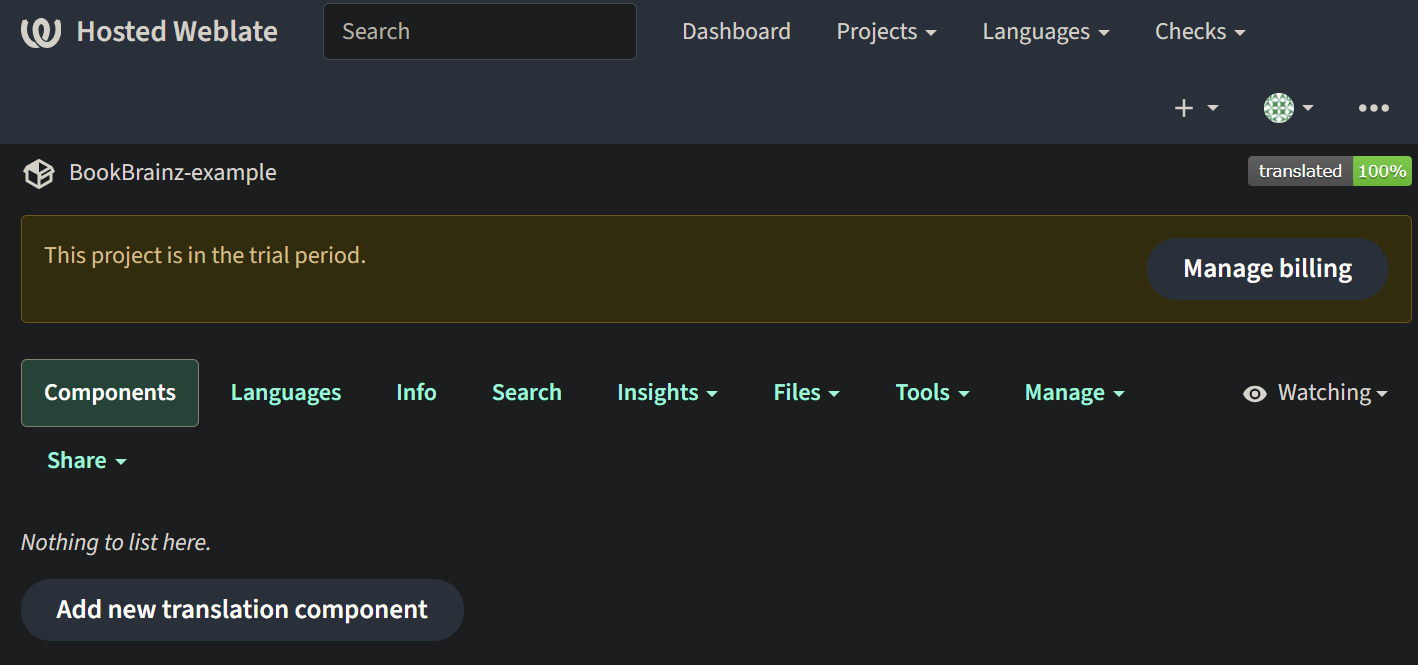Image resolution: width=1418 pixels, height=665 pixels.
Task: Click 'This project is in the trial period.' text
Action: [205, 255]
